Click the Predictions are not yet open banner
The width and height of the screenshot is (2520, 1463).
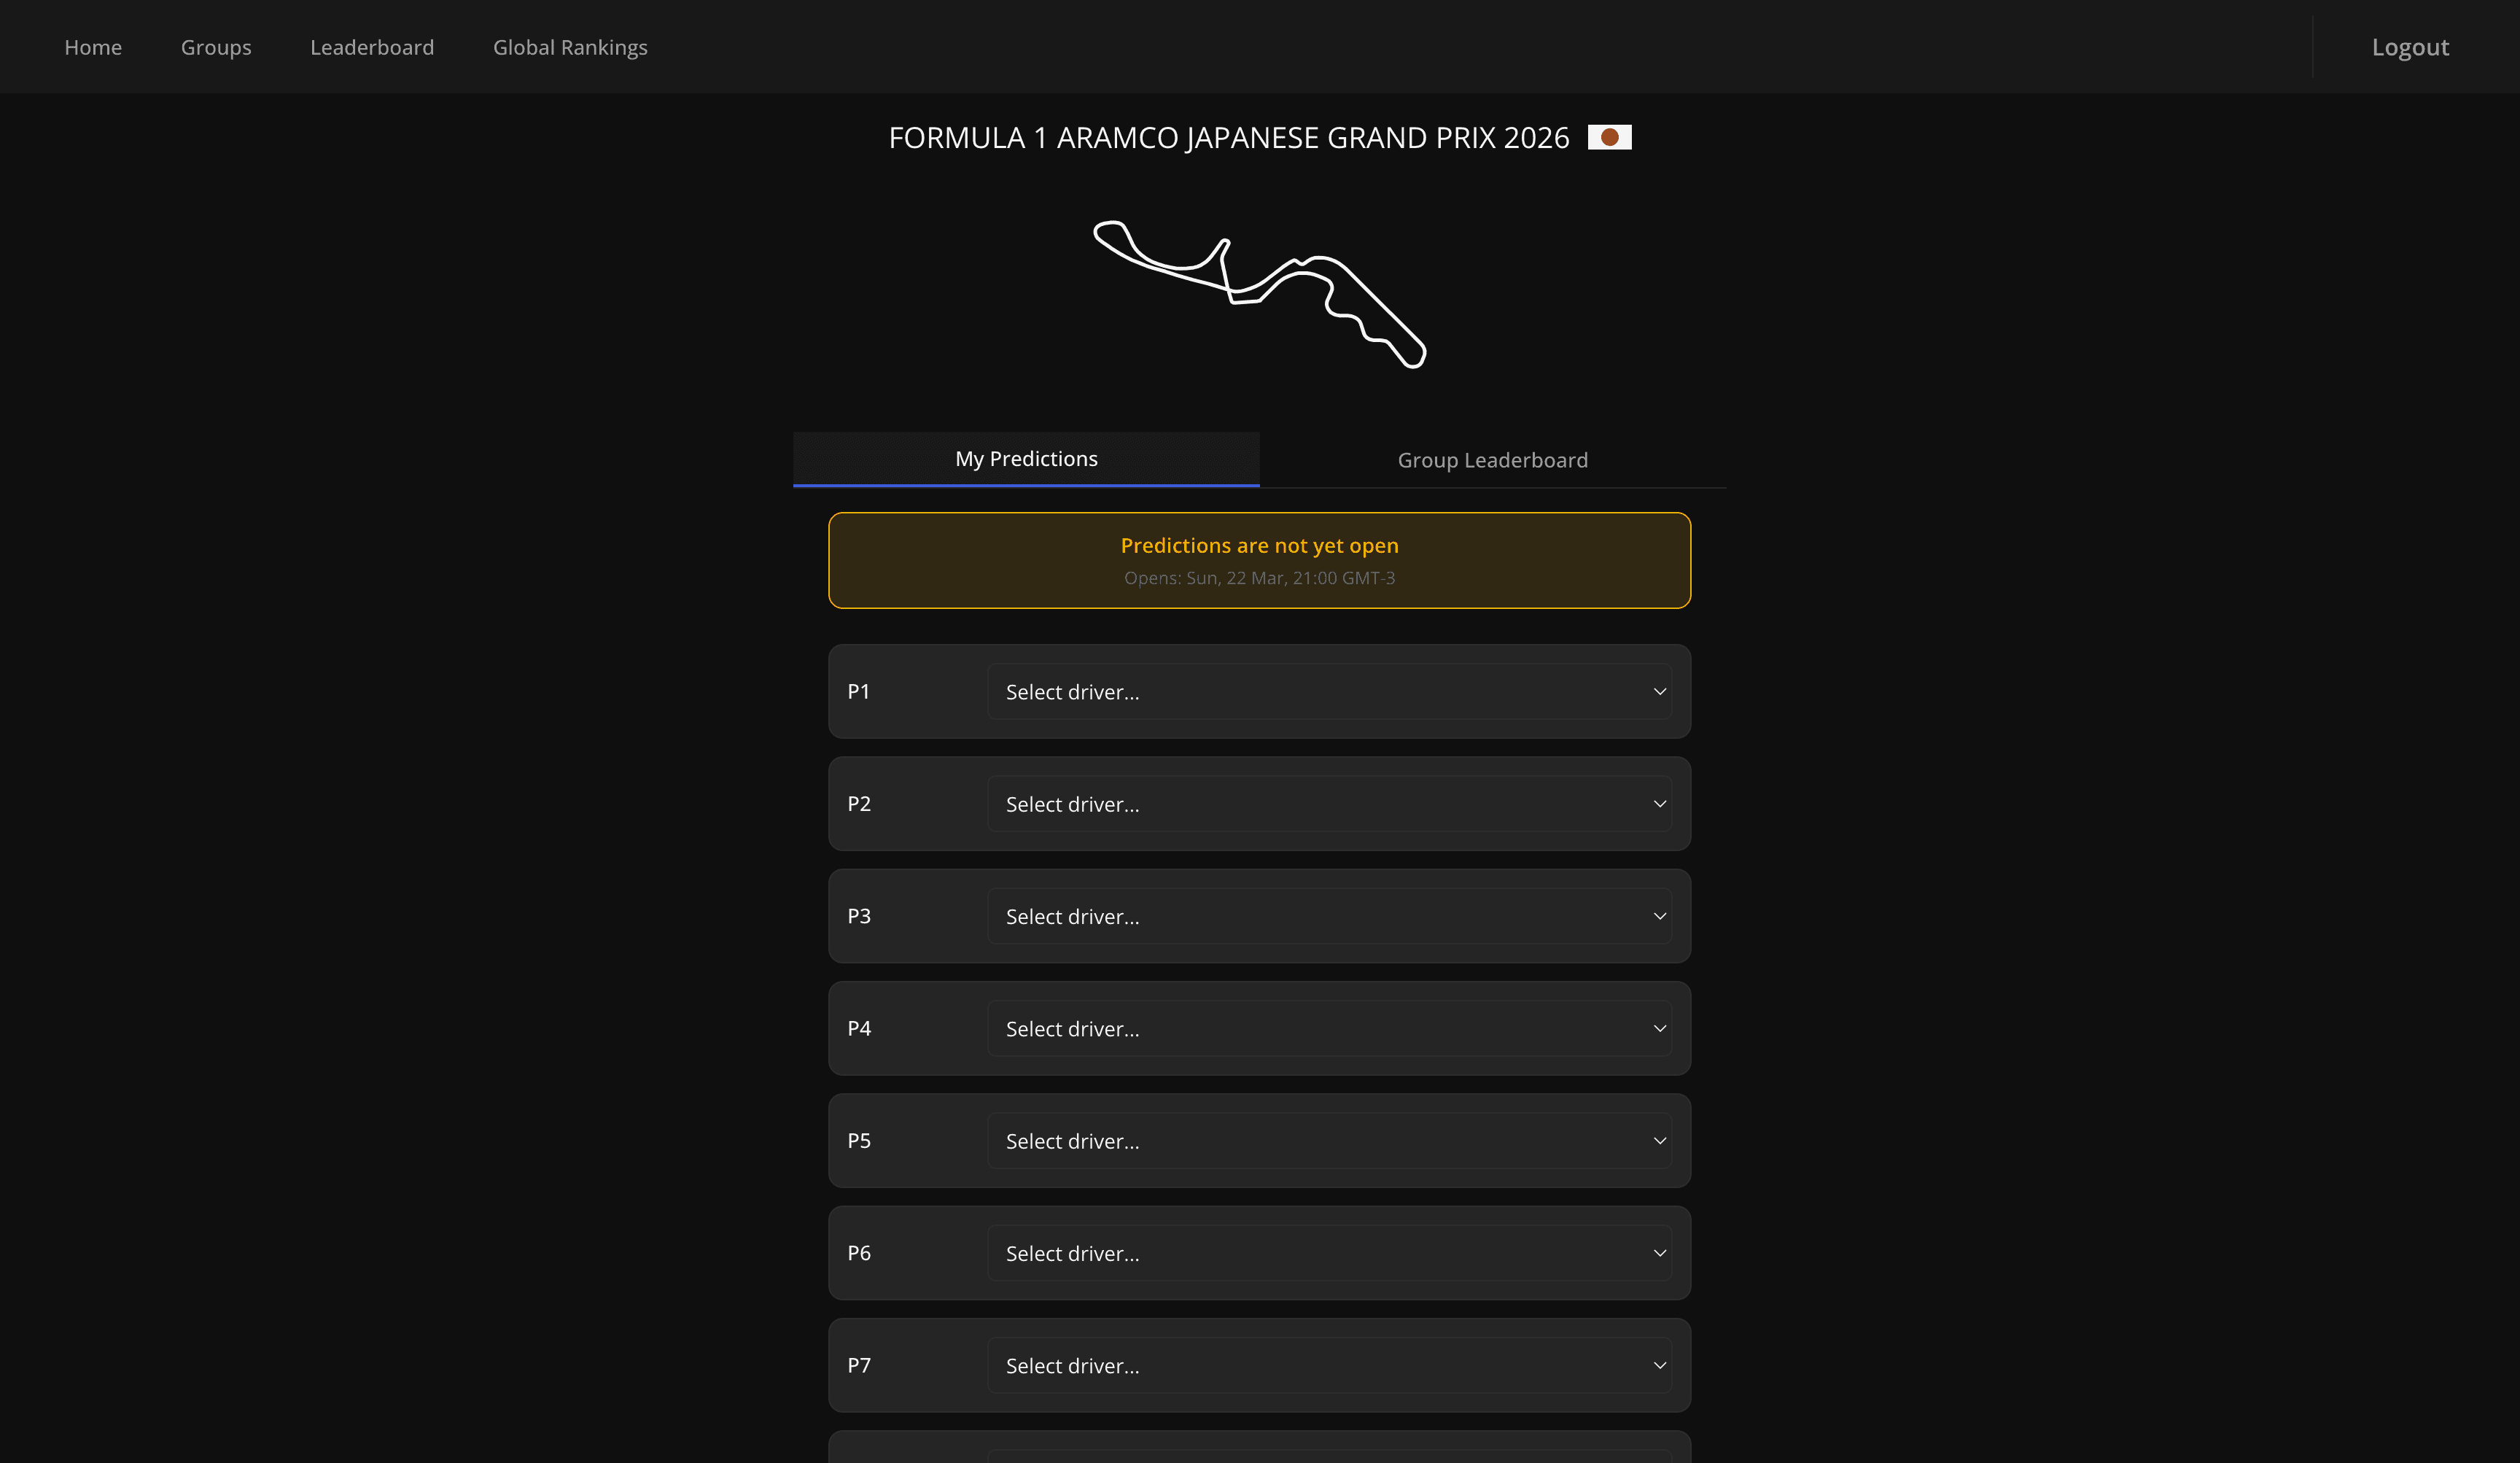pyautogui.click(x=1259, y=560)
